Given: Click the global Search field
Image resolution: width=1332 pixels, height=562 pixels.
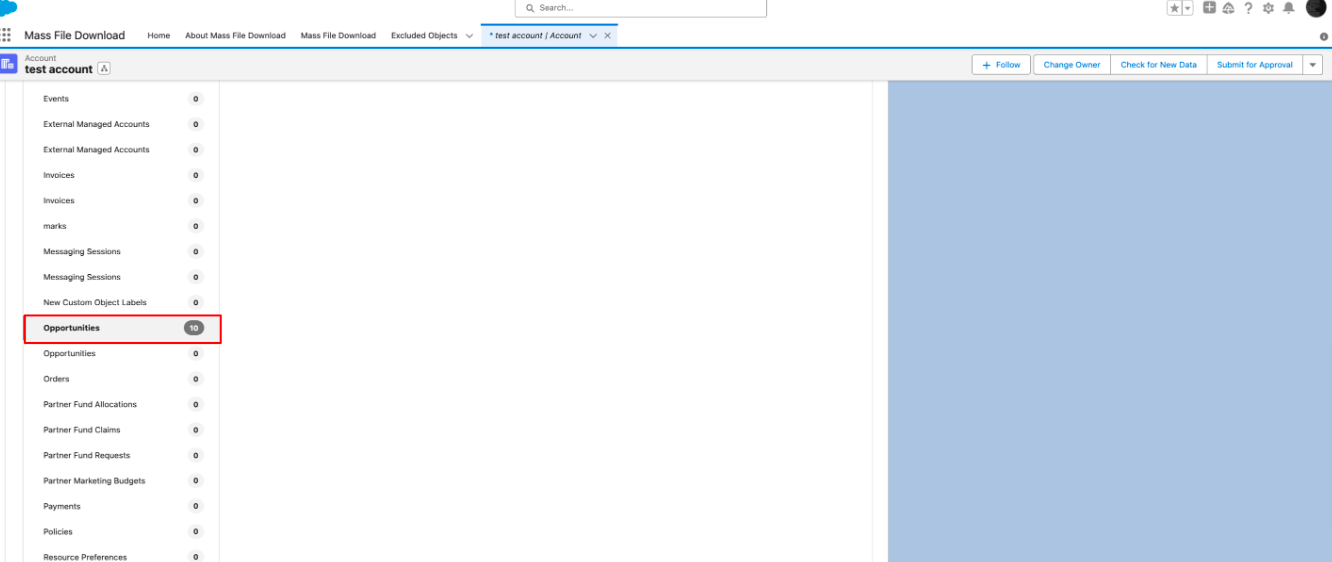Looking at the screenshot, I should [x=640, y=8].
